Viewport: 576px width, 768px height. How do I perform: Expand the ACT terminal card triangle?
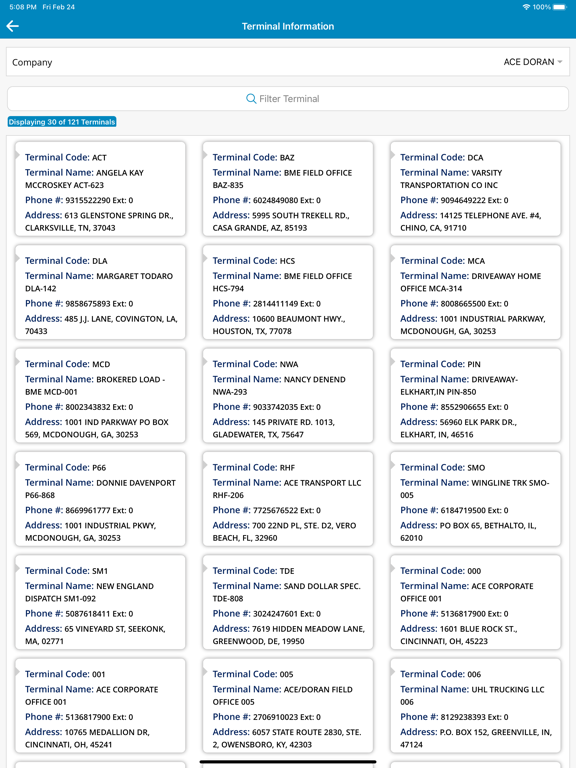tap(17, 155)
